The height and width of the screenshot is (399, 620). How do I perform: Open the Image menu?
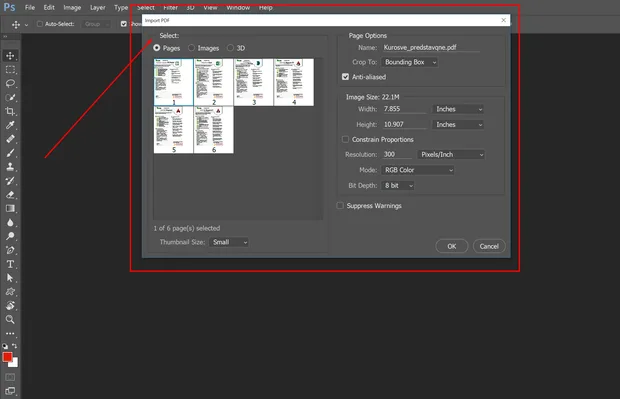pyautogui.click(x=72, y=8)
